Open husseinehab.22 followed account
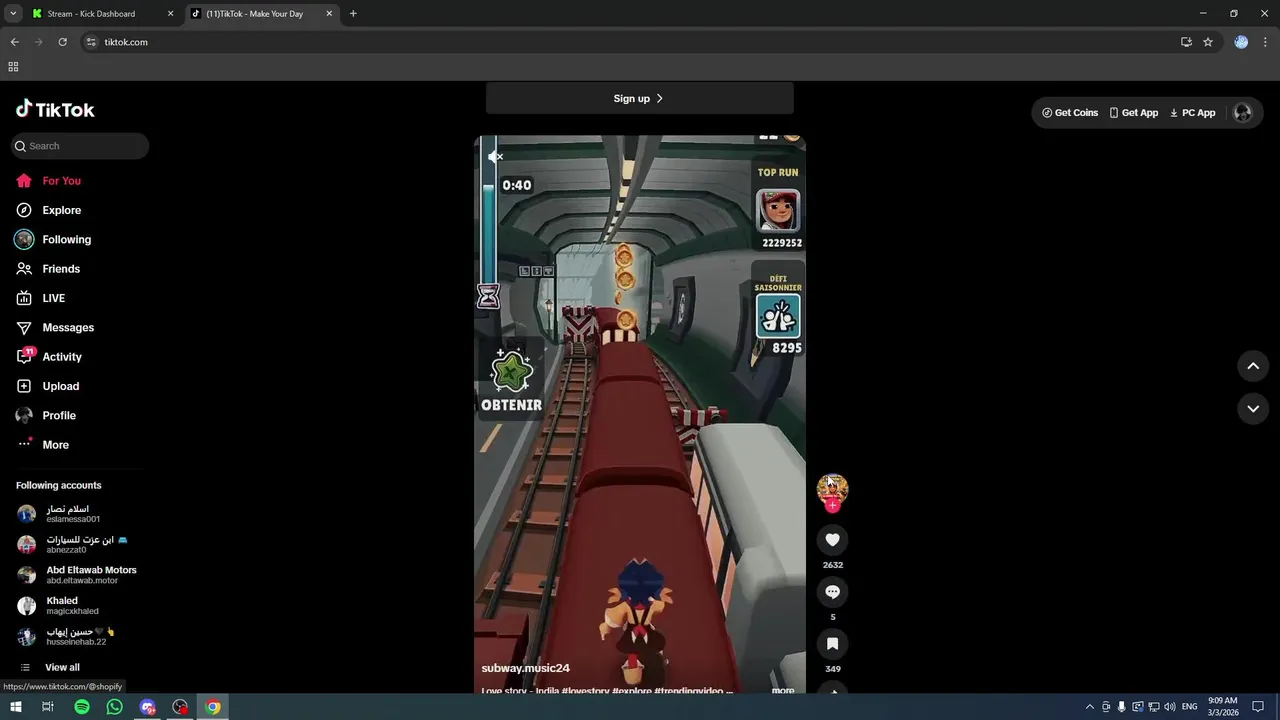Viewport: 1280px width, 720px height. click(x=66, y=636)
